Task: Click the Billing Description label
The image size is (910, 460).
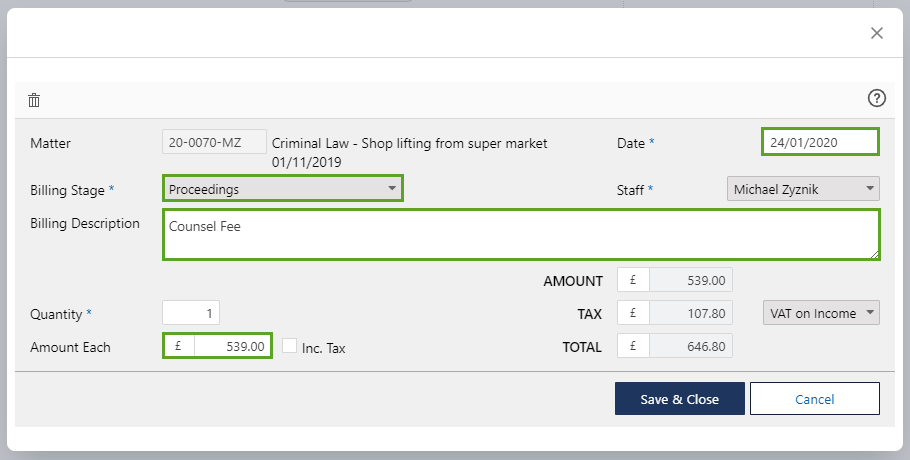Action: coord(85,223)
